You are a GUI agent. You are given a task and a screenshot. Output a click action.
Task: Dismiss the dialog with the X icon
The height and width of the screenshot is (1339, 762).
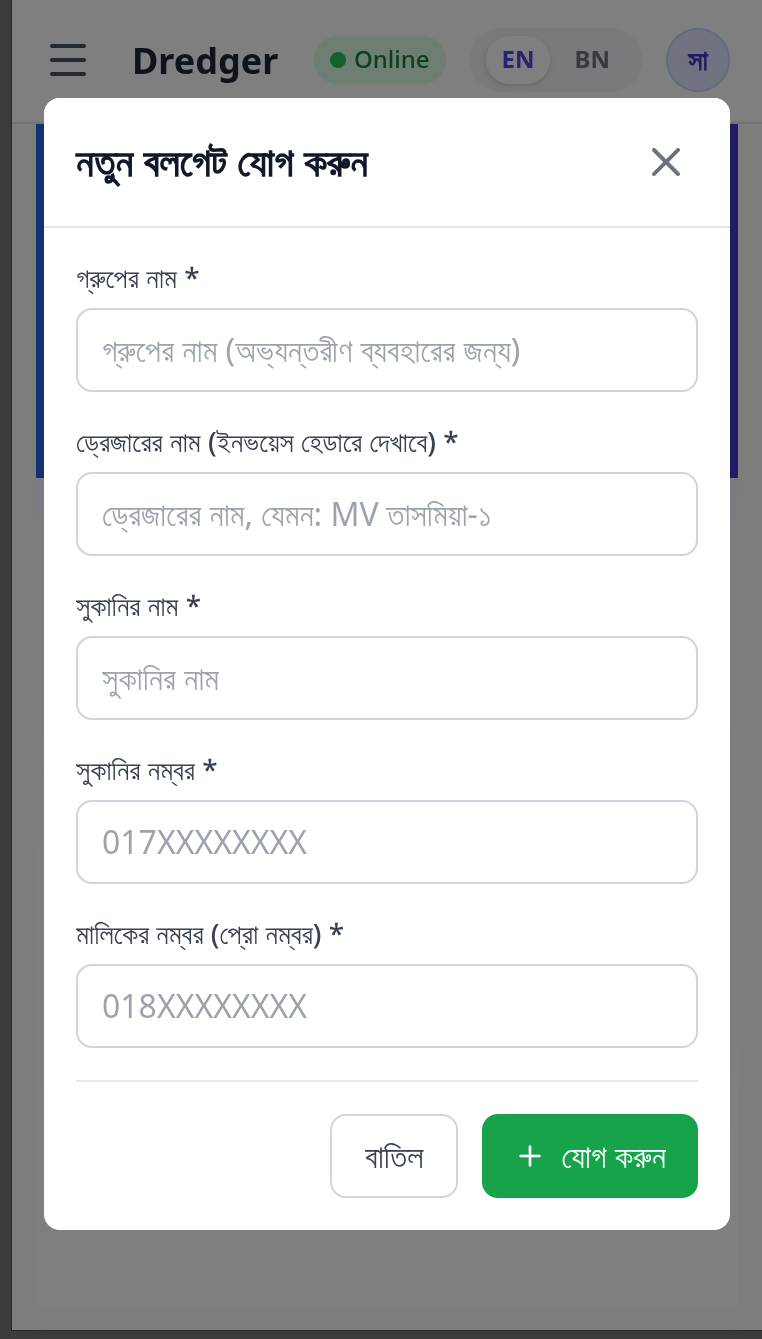665,161
